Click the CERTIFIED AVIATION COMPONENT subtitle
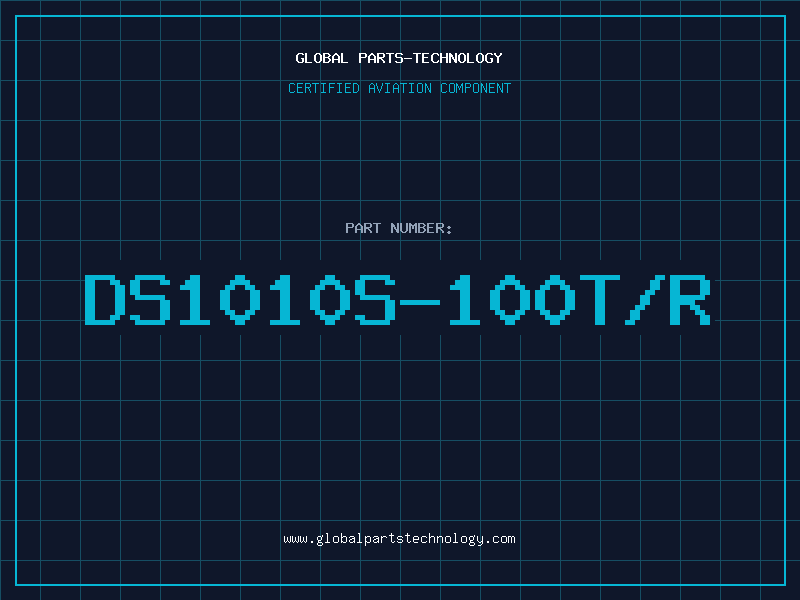The width and height of the screenshot is (800, 600). tap(399, 88)
